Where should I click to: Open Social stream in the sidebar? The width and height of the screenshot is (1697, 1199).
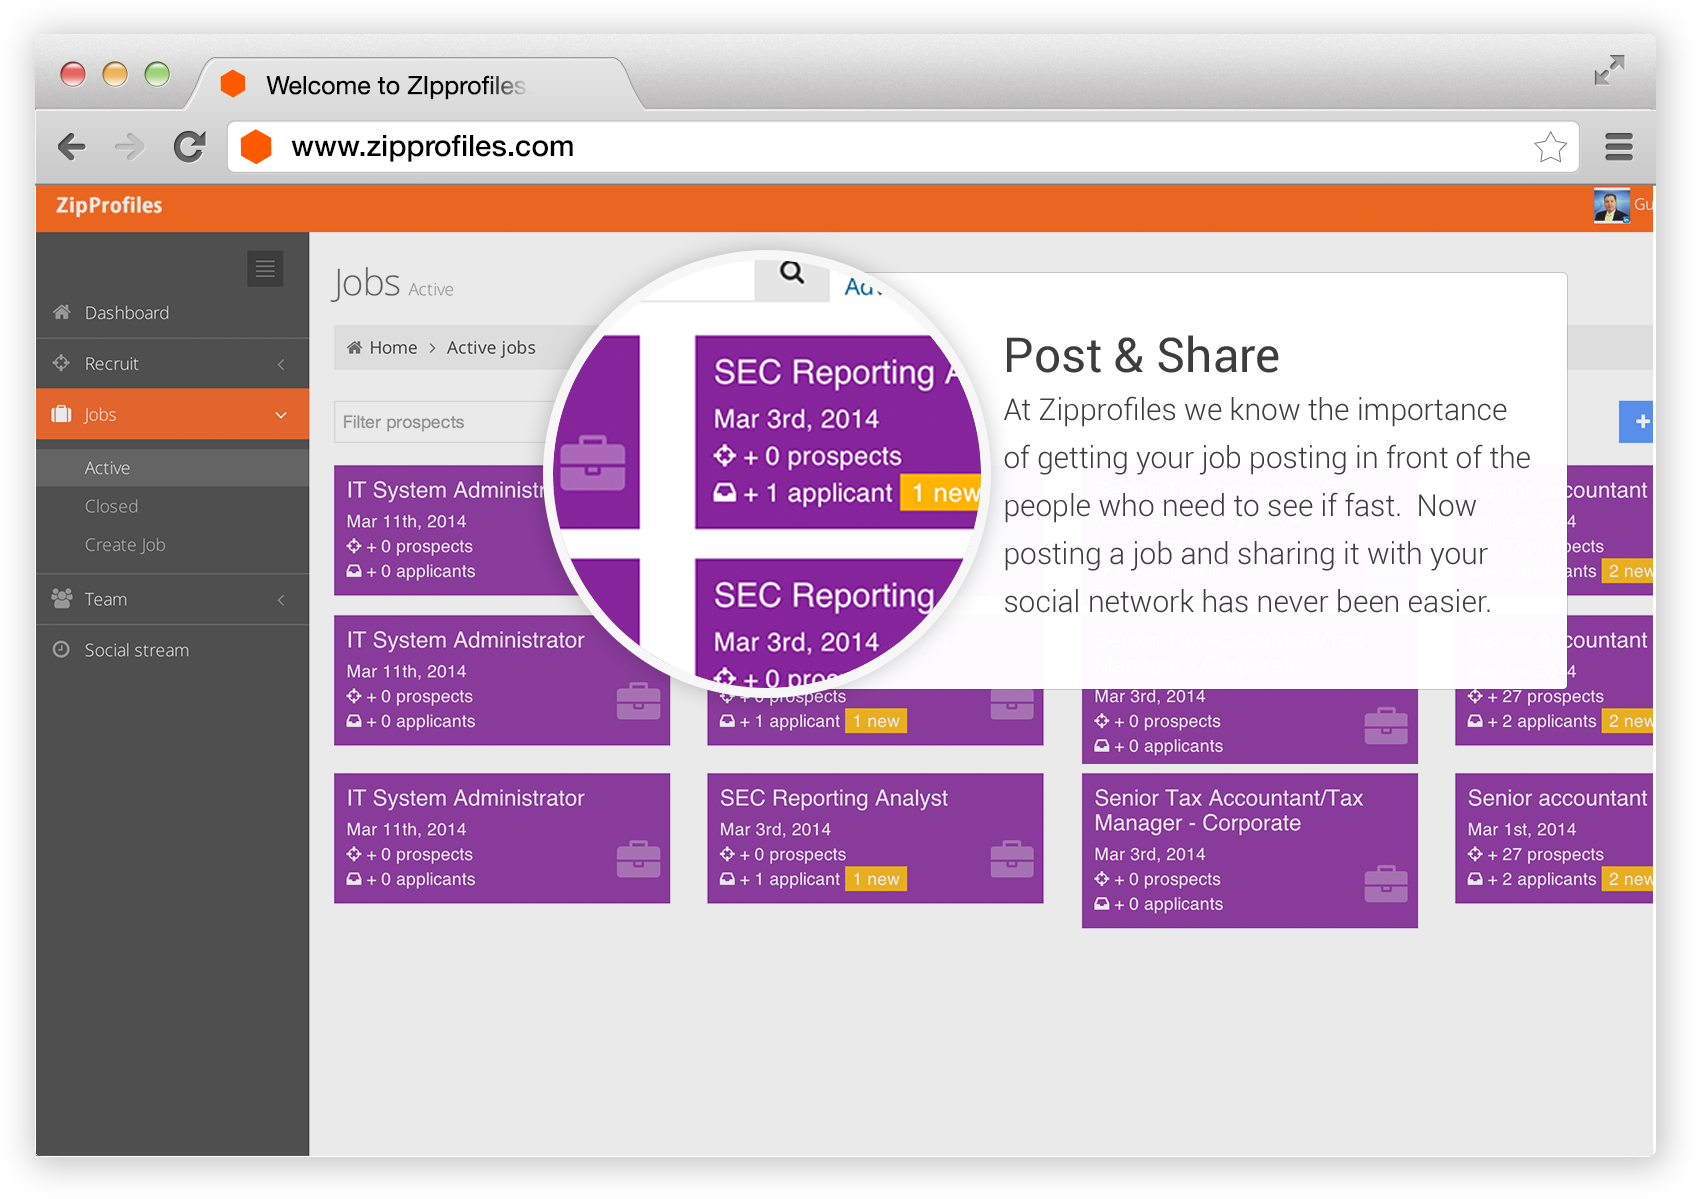(137, 650)
